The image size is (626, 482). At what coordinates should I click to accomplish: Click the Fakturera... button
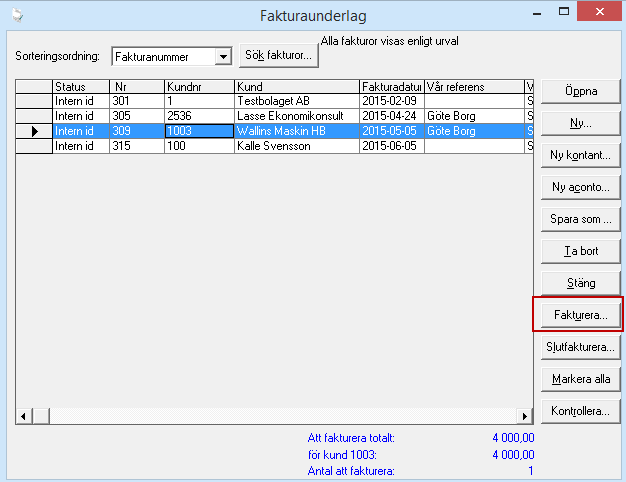[x=580, y=315]
